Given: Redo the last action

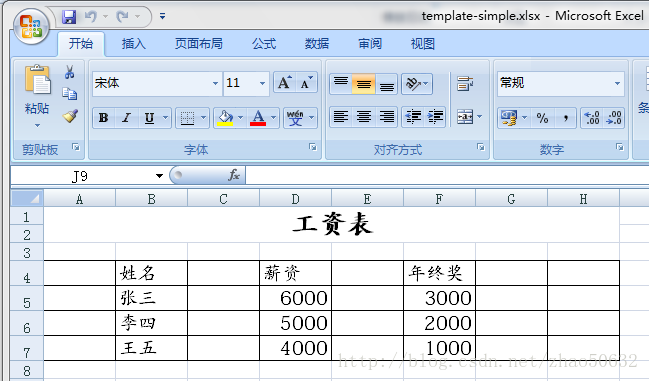Looking at the screenshot, I should 123,17.
